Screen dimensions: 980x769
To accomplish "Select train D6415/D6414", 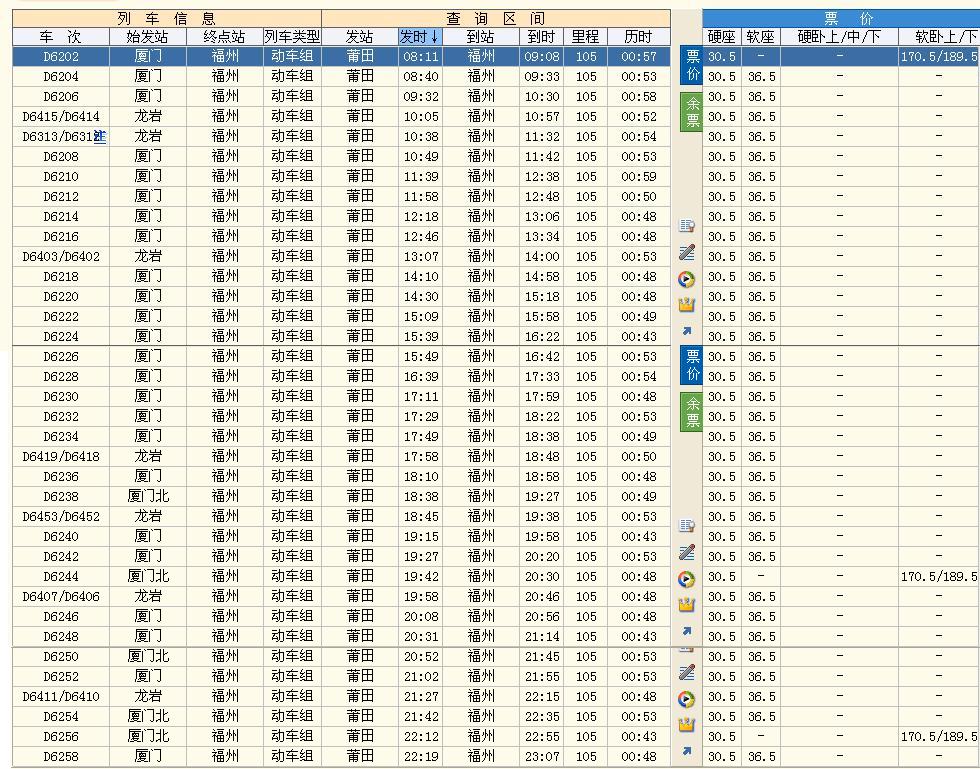I will [x=61, y=117].
